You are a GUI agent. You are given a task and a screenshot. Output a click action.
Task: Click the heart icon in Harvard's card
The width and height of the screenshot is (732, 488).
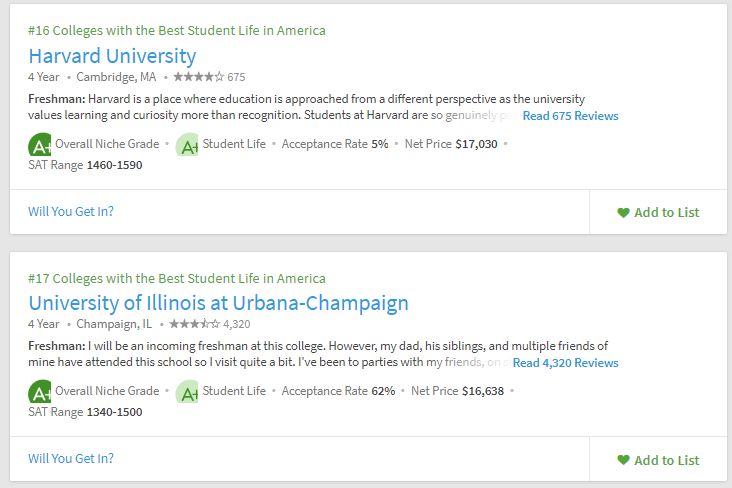[623, 212]
